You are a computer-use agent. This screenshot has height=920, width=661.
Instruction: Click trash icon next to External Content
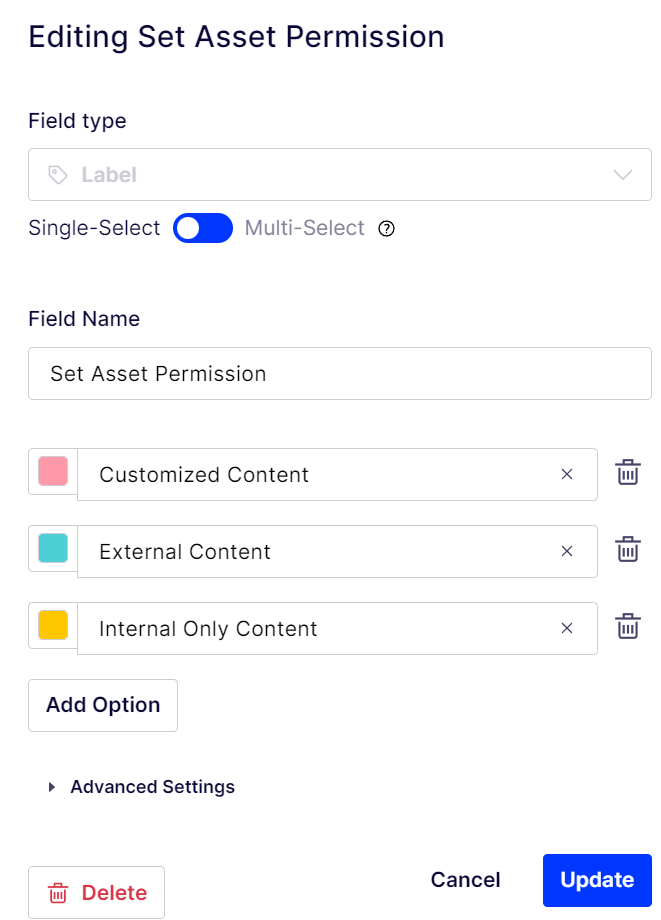[627, 550]
